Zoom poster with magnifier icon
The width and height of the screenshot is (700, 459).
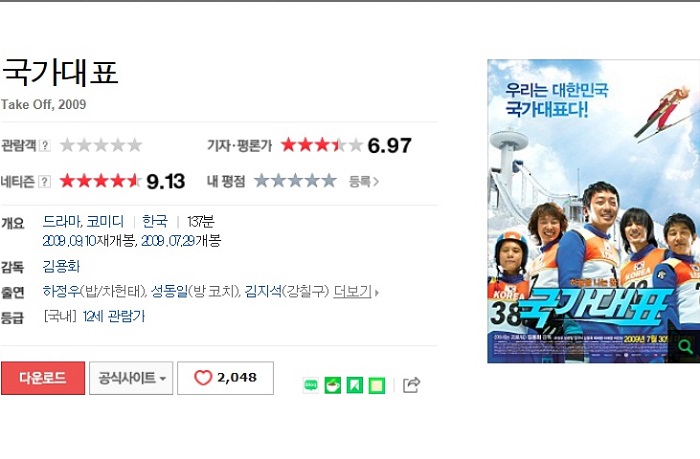(x=685, y=346)
